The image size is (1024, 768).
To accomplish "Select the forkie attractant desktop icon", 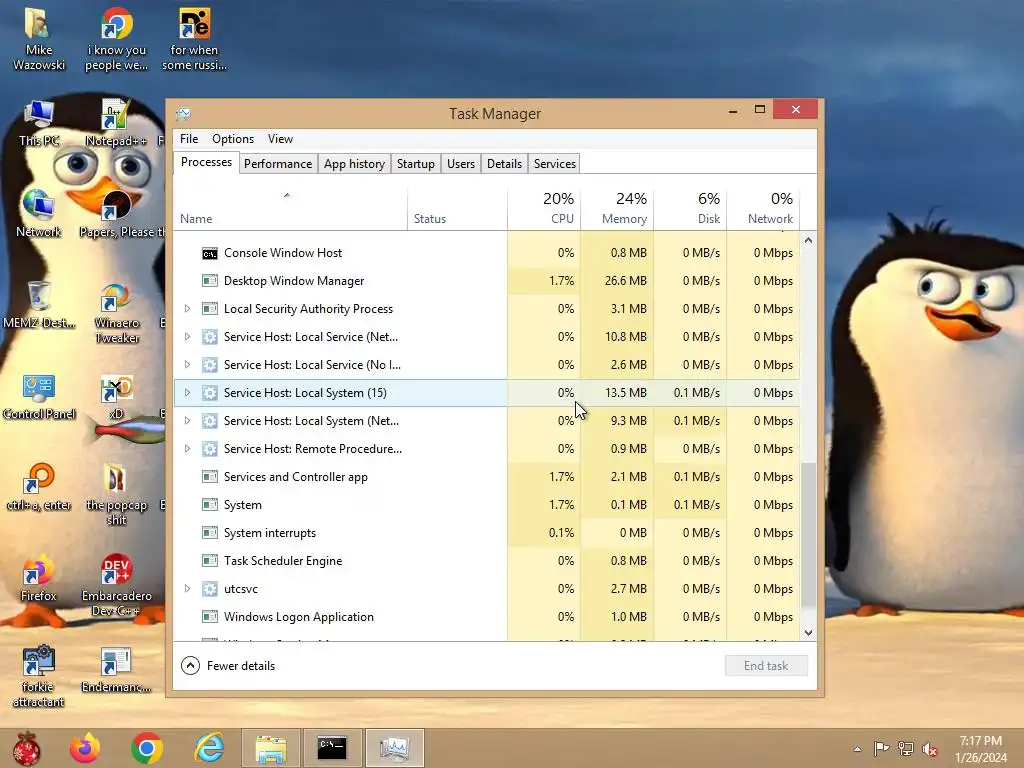I will (39, 677).
